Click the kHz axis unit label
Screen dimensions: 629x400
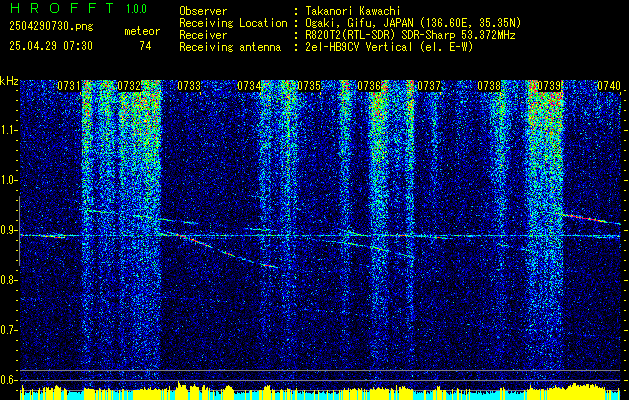[x=9, y=81]
